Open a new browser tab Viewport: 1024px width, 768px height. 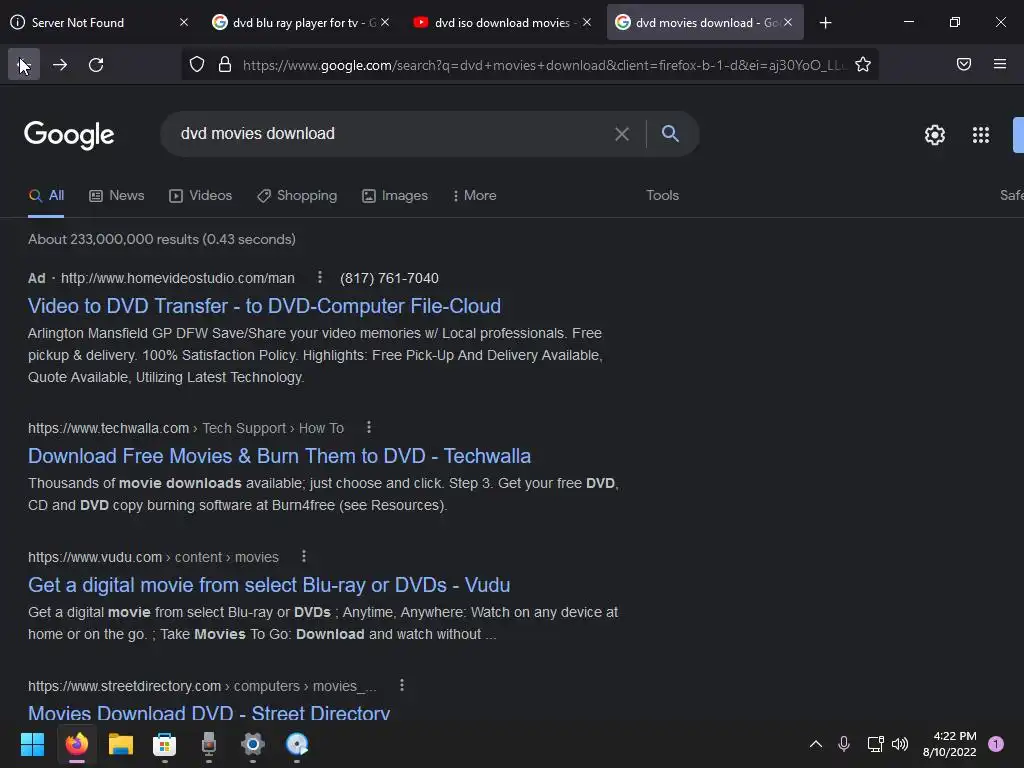[x=825, y=23]
